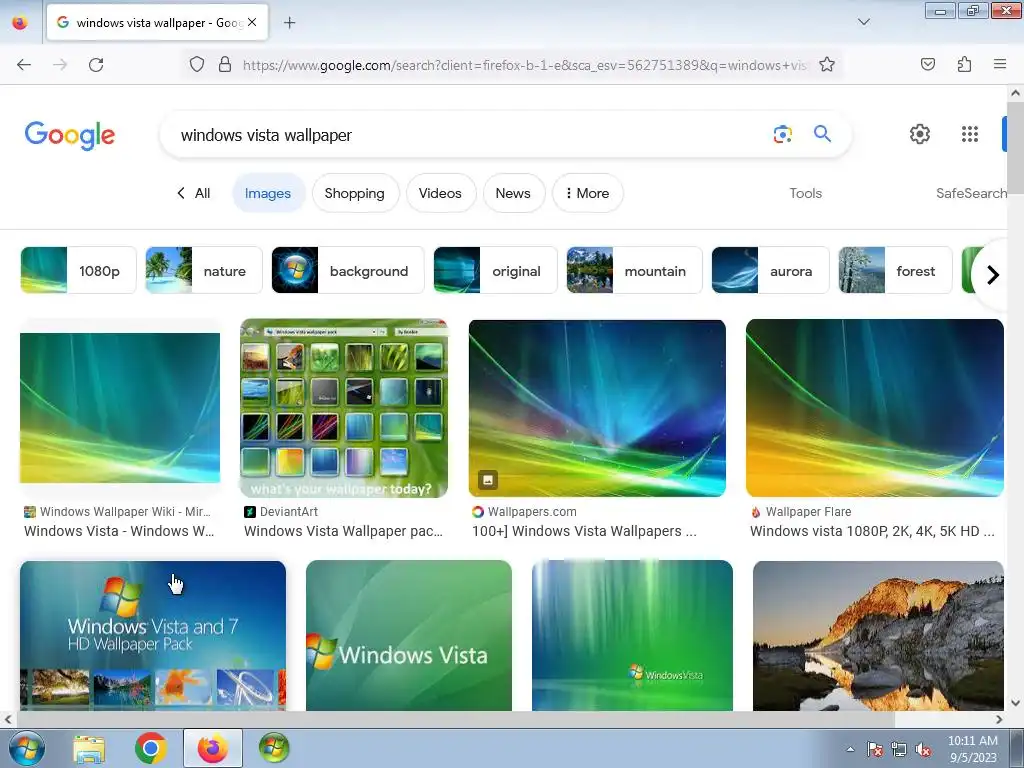Follow the 100+] Windows Vista Wallpapers link
Screen dimensions: 1024x768
click(584, 531)
